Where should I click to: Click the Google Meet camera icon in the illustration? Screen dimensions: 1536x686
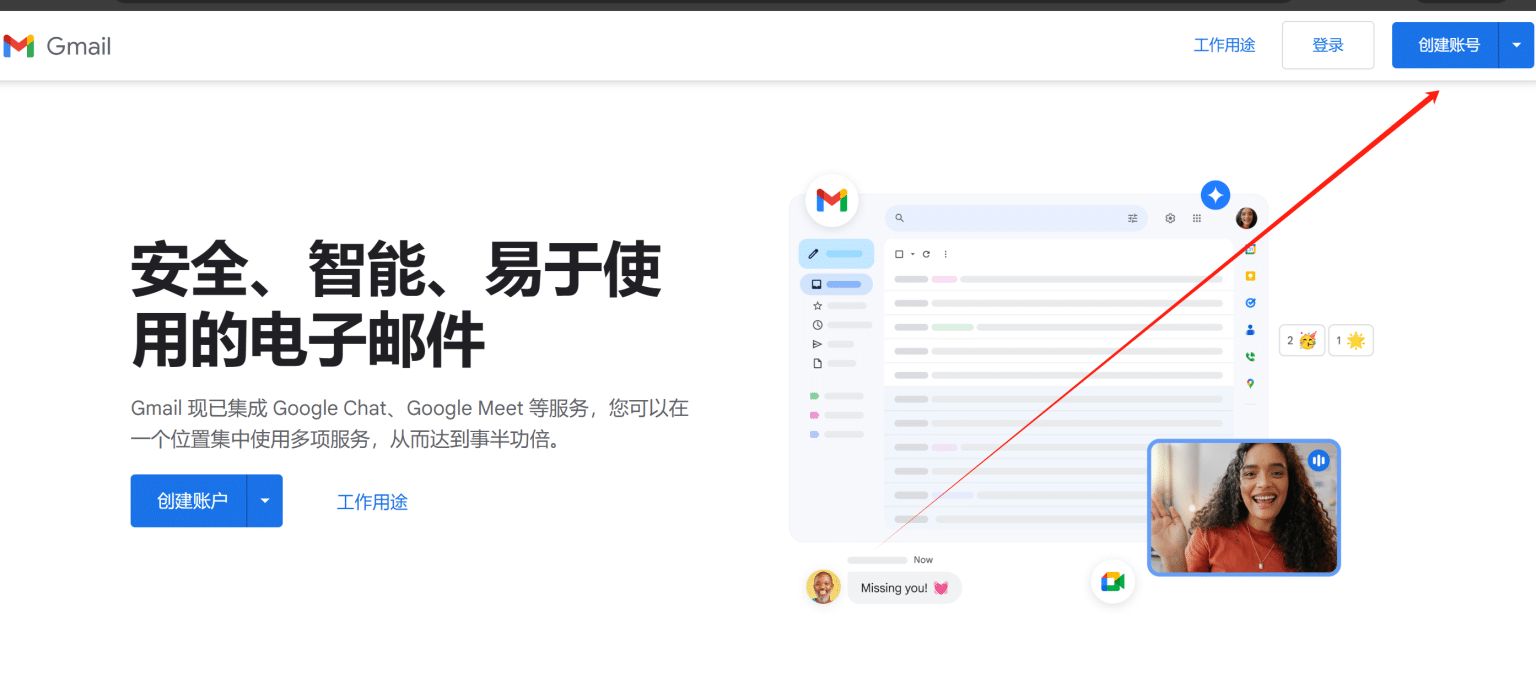point(1113,582)
